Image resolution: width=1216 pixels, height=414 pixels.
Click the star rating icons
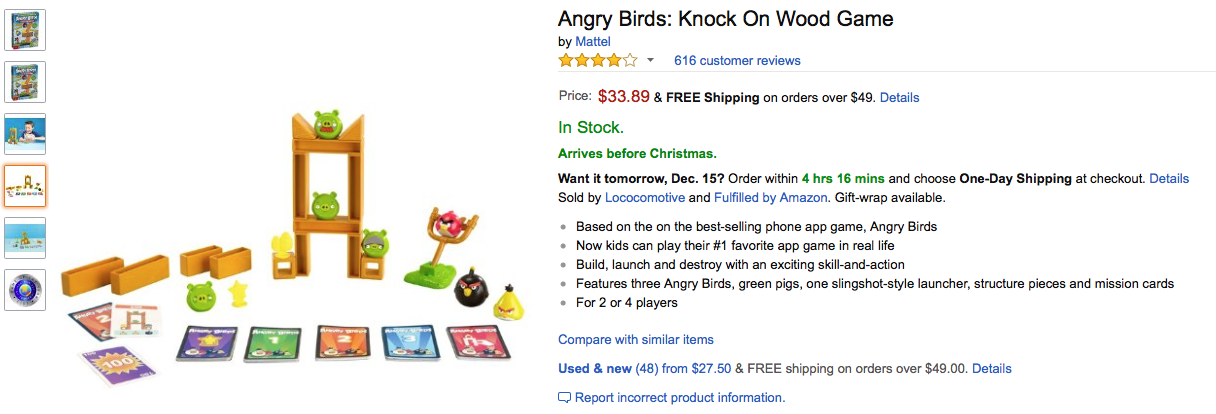coord(597,61)
